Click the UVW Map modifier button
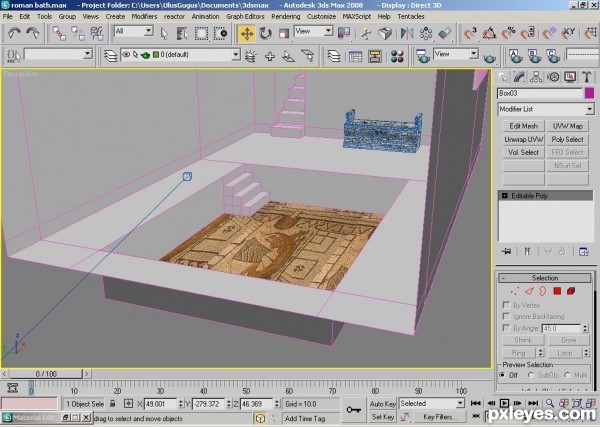 (x=567, y=126)
